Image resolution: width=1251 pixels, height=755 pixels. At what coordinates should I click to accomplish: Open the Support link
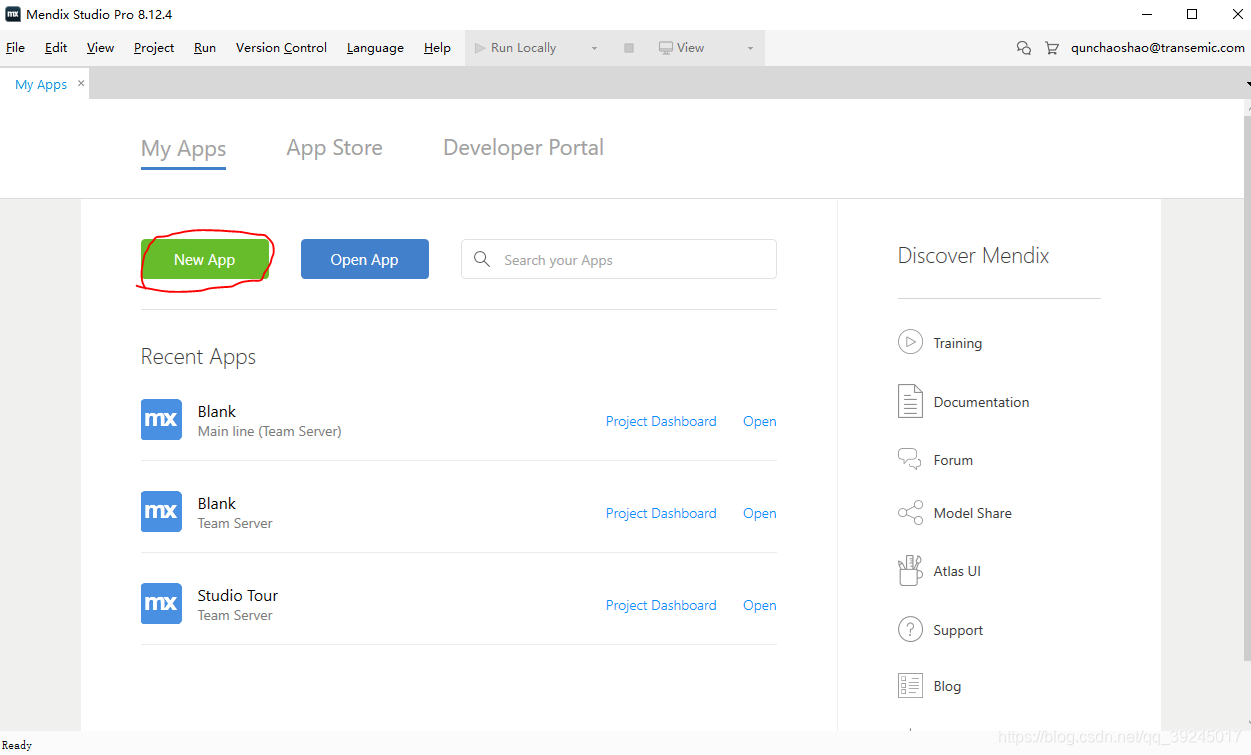958,630
